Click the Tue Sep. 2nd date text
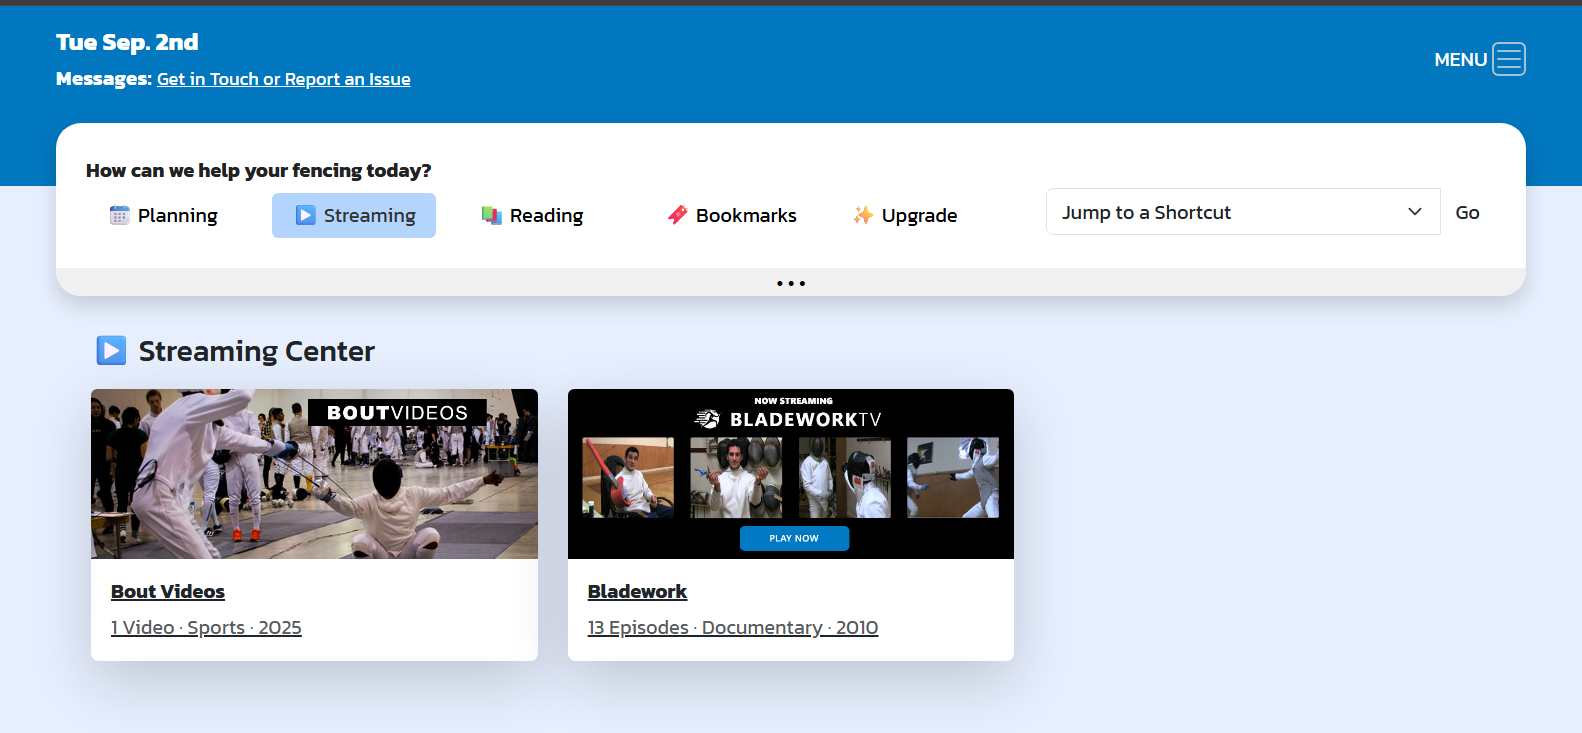1582x733 pixels. pos(127,42)
